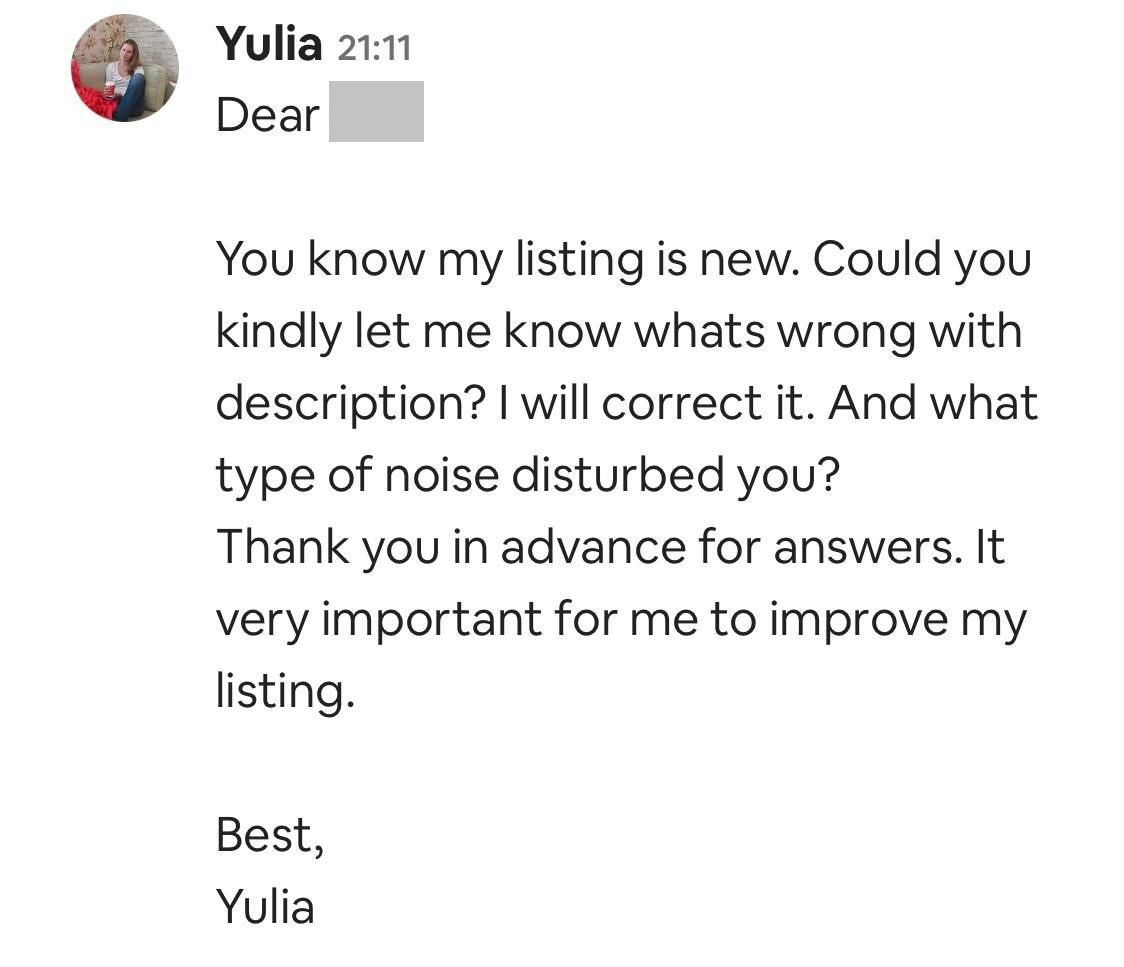The width and height of the screenshot is (1124, 967).
Task: Click the line 'Thank you in advance for answers'
Action: [588, 548]
